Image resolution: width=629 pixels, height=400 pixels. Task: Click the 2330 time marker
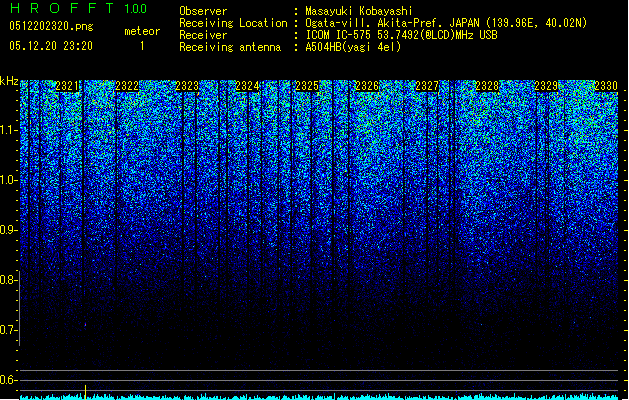point(606,86)
